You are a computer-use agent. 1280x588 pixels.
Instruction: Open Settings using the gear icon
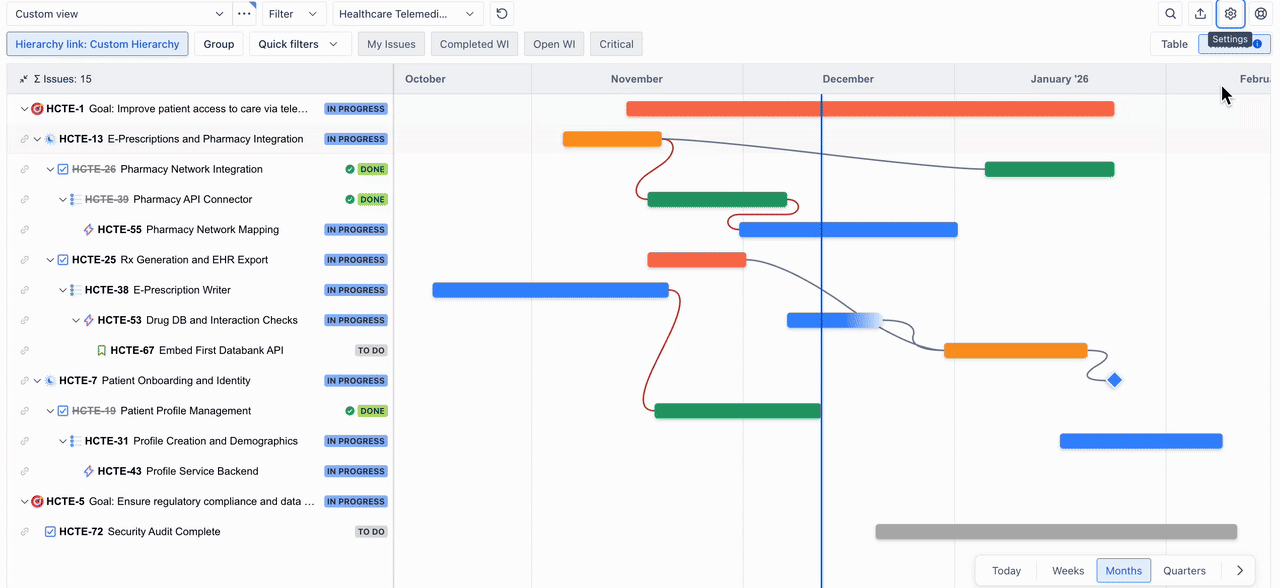(x=1230, y=14)
